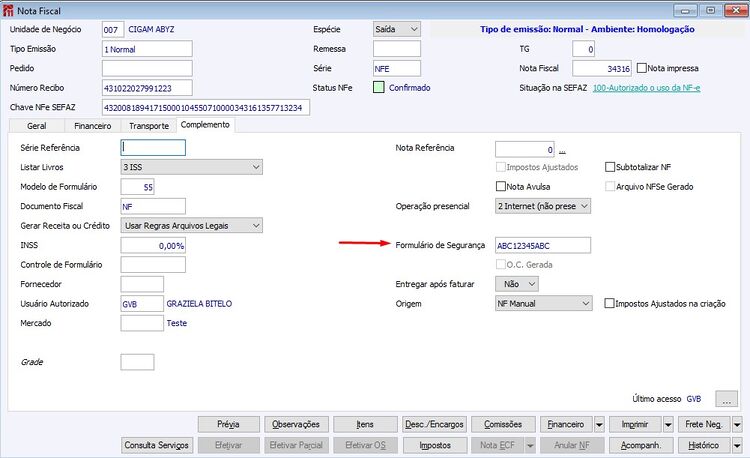The image size is (750, 458).
Task: Open the 100-Autorizado o uso da NF-e link
Action: [x=646, y=88]
